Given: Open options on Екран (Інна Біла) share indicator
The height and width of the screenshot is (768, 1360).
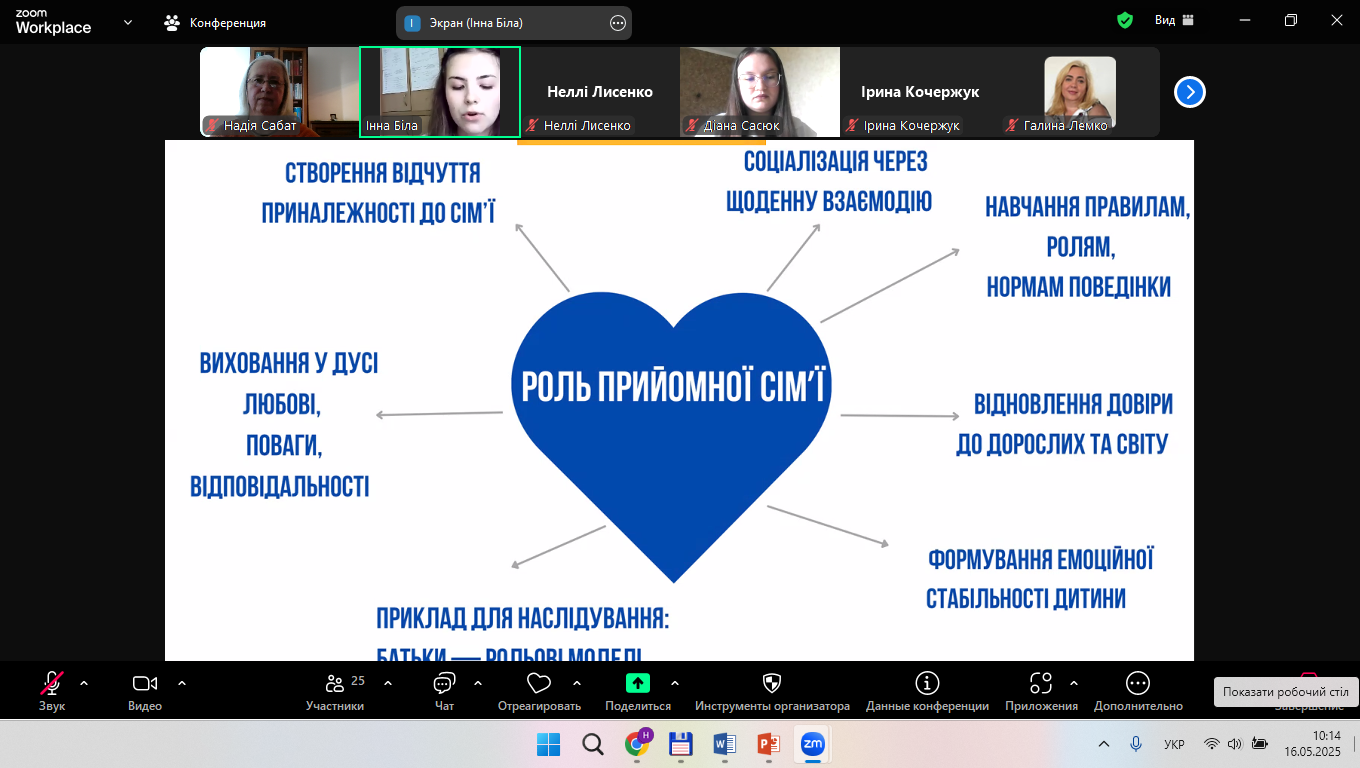Looking at the screenshot, I should (x=617, y=23).
